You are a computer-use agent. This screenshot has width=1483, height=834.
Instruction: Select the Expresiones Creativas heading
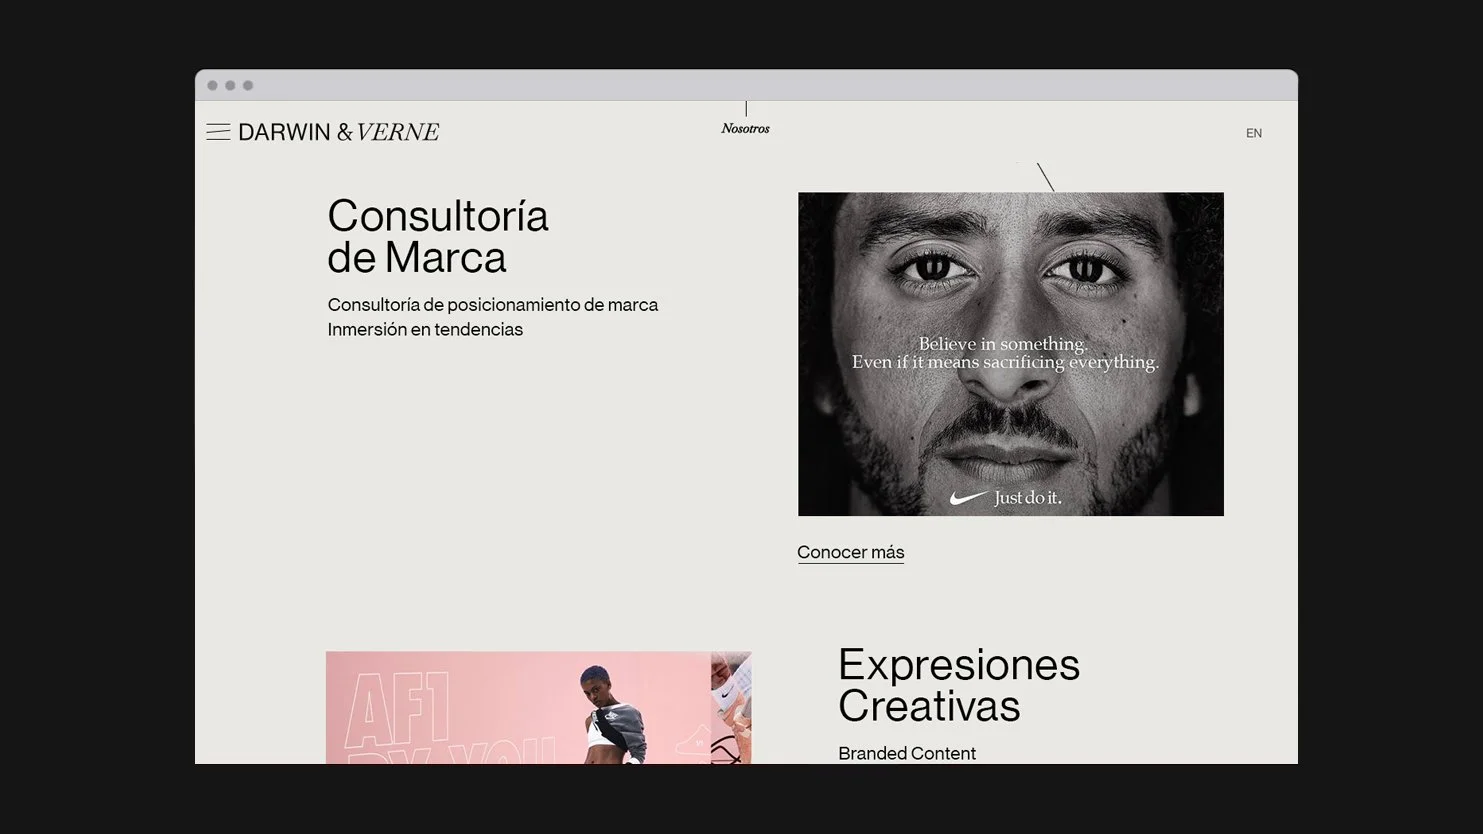click(x=959, y=685)
